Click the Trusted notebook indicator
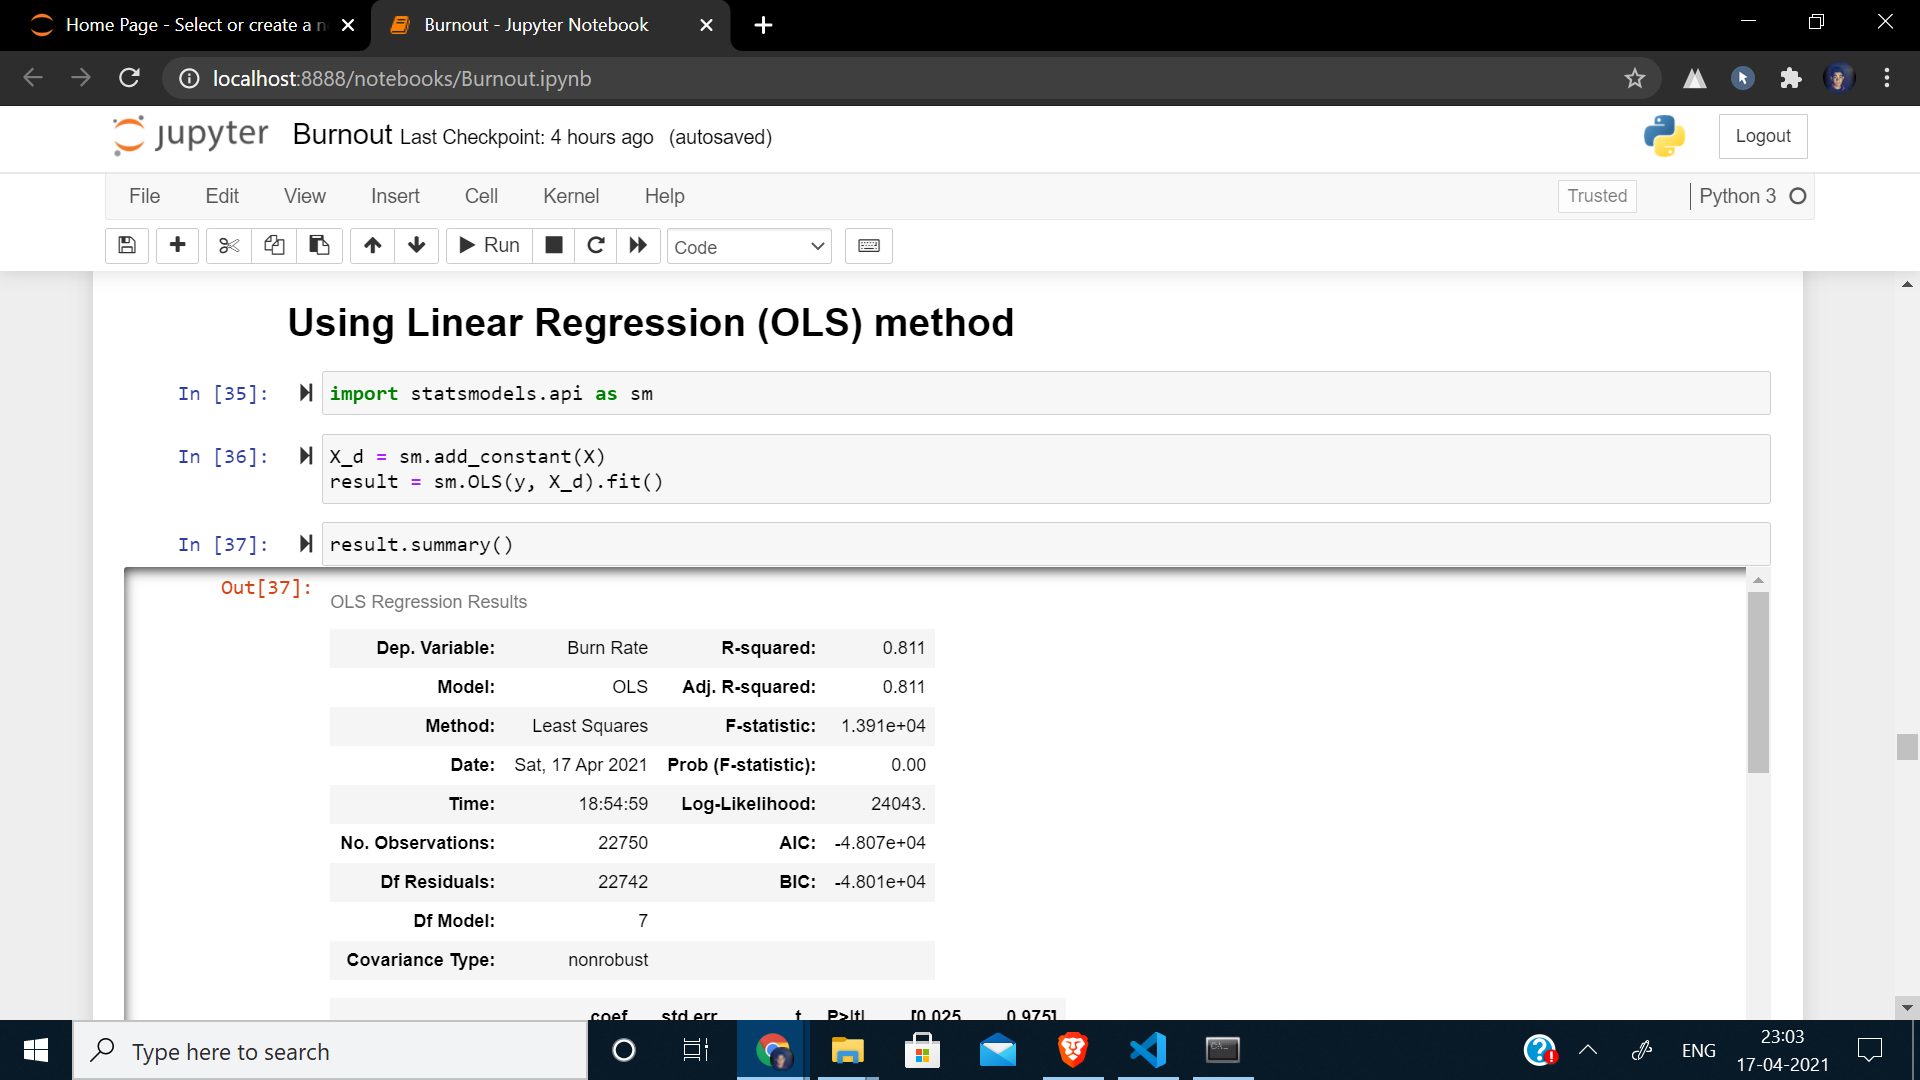 (1596, 196)
